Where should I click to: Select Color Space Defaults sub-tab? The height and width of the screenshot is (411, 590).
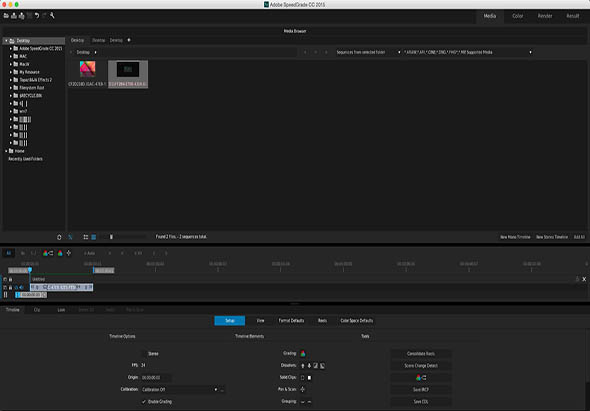point(357,321)
